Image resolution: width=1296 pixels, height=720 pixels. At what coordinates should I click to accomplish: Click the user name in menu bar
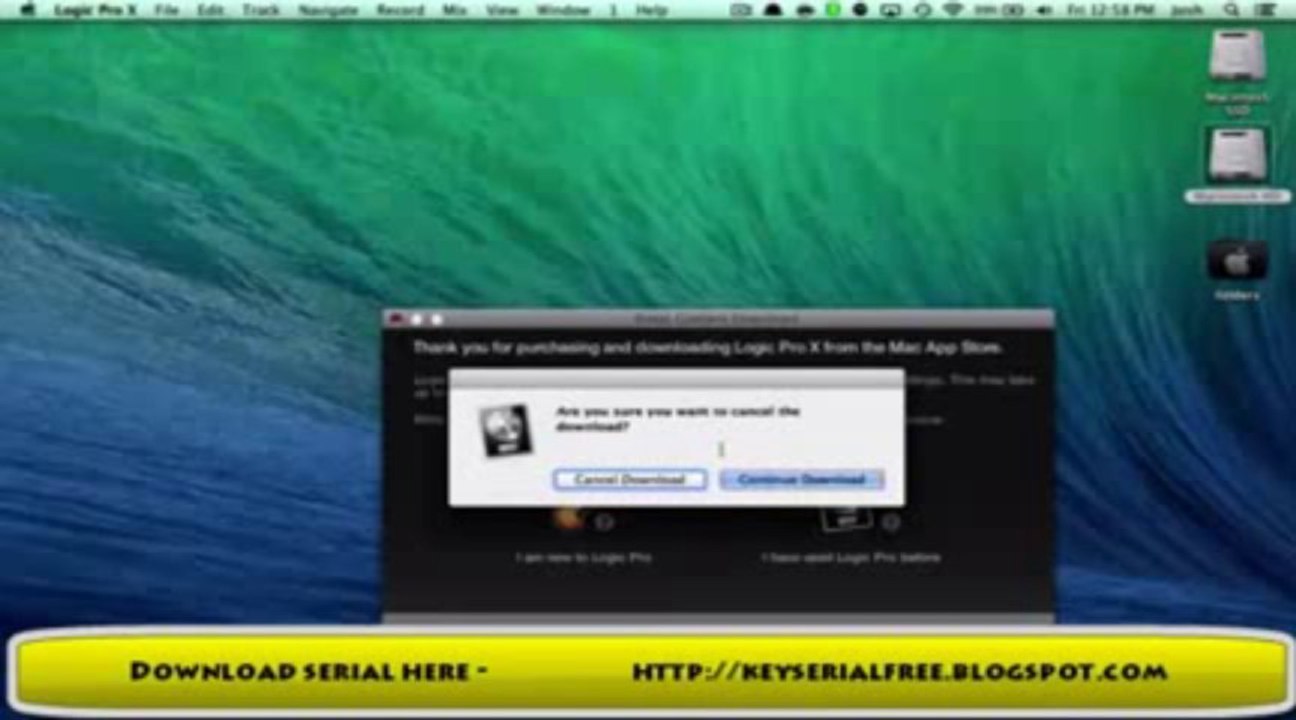point(1185,10)
